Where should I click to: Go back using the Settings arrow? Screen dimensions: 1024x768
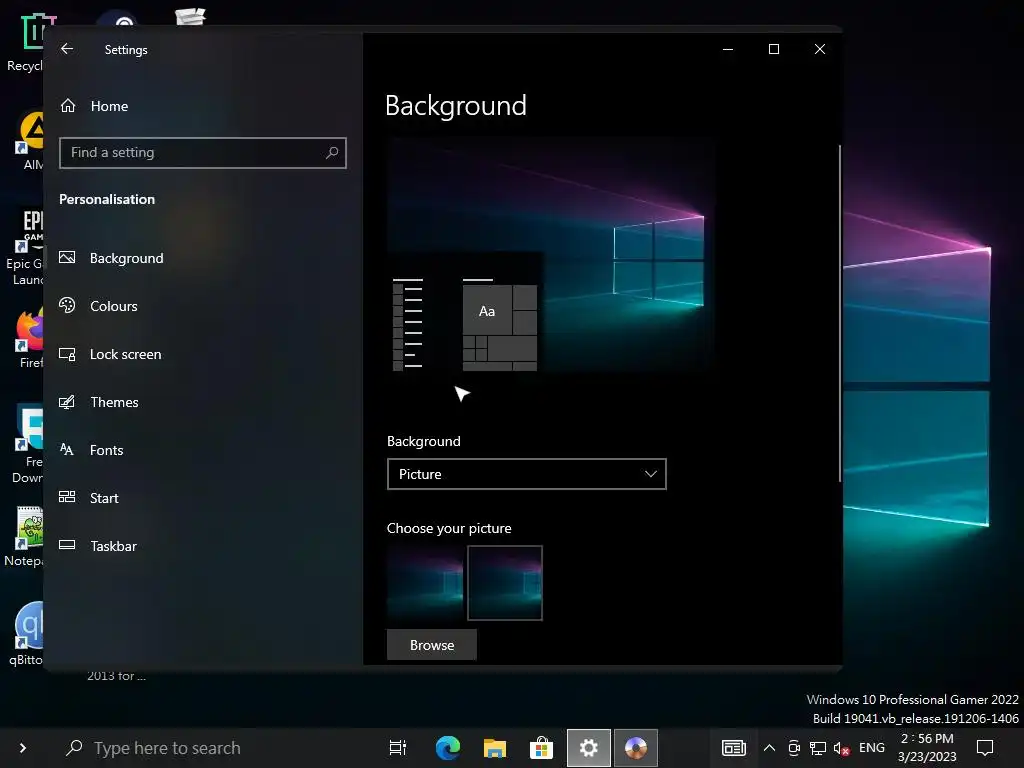67,49
